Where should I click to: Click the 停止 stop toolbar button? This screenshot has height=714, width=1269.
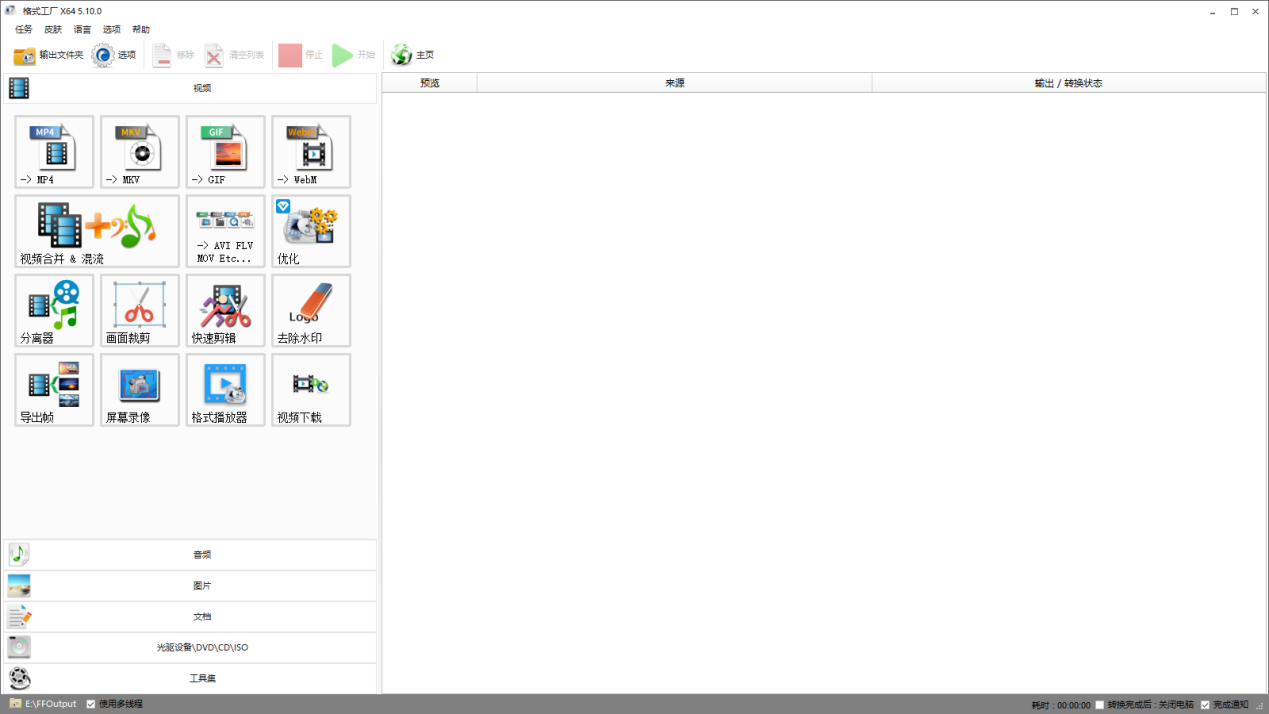[301, 55]
